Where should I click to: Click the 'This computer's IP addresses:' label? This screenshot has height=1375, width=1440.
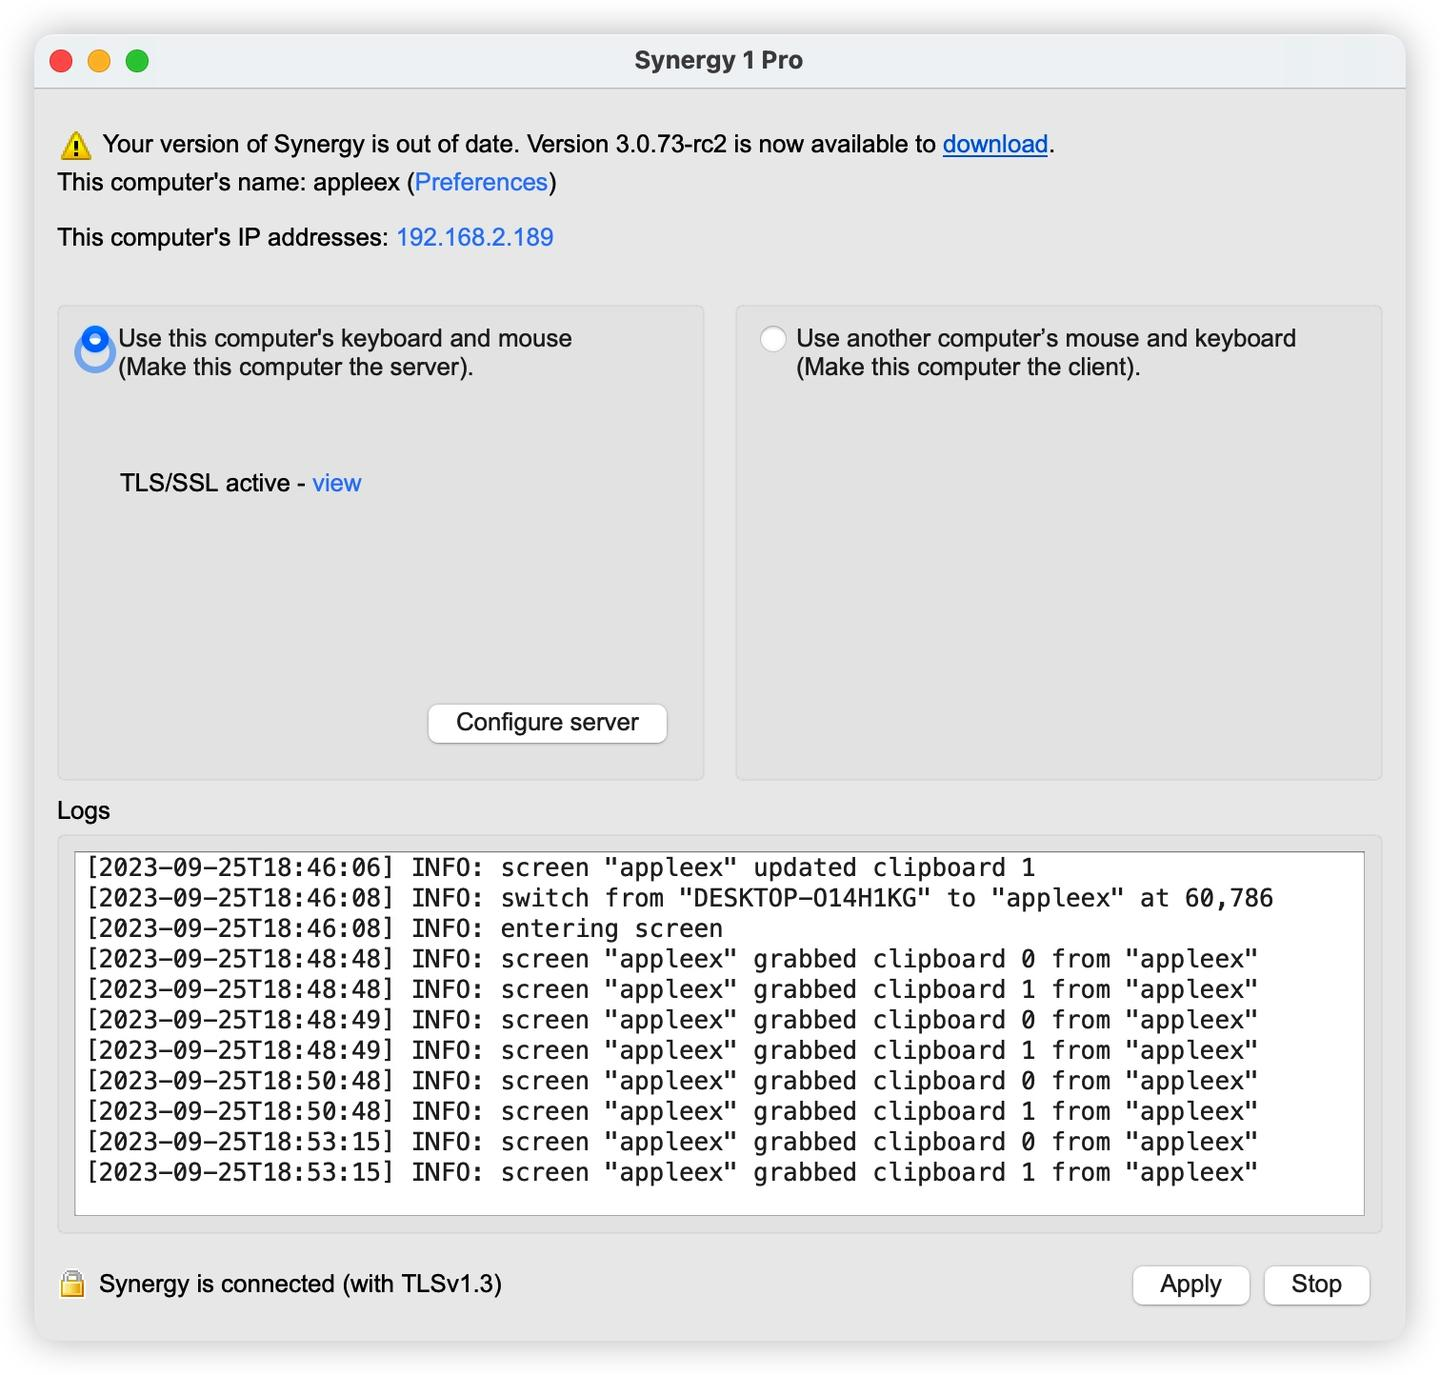[x=223, y=237]
